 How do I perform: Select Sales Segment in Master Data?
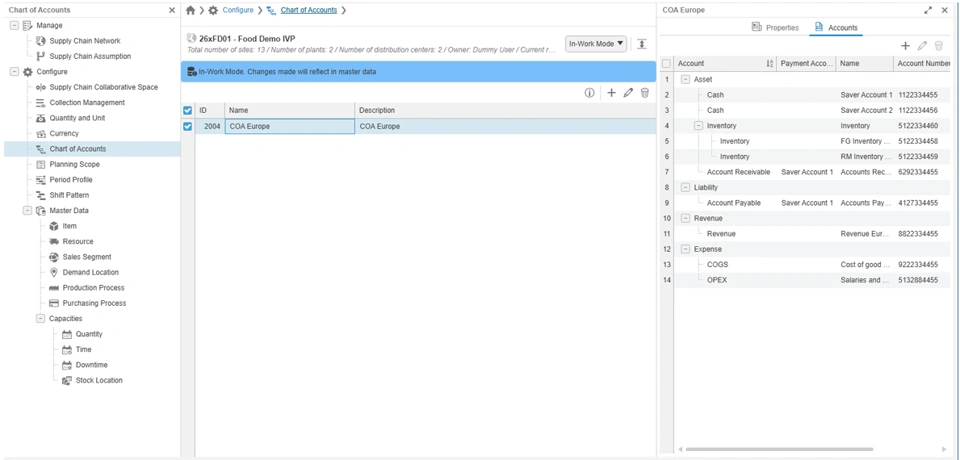click(x=87, y=257)
